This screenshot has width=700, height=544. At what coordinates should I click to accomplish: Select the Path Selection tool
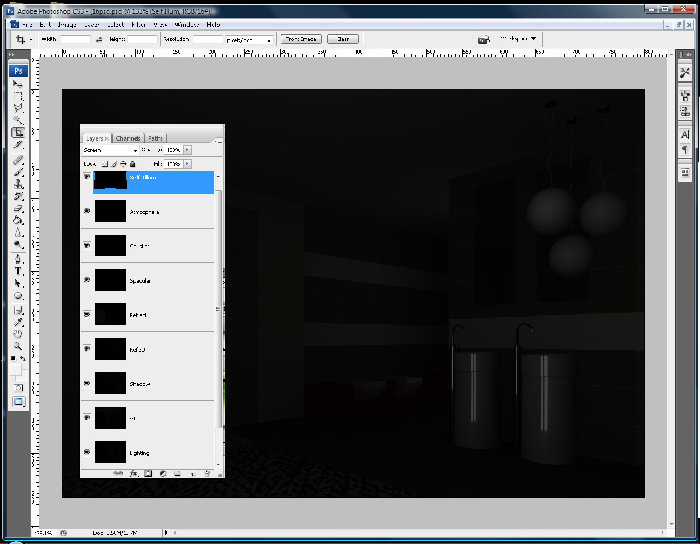[18, 283]
